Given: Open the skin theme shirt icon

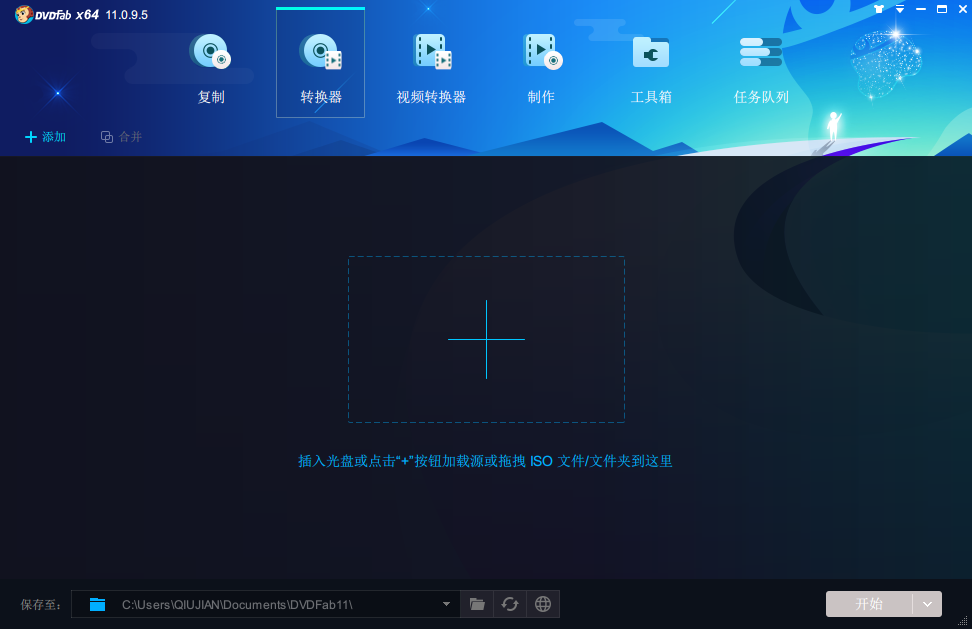Looking at the screenshot, I should (x=879, y=9).
